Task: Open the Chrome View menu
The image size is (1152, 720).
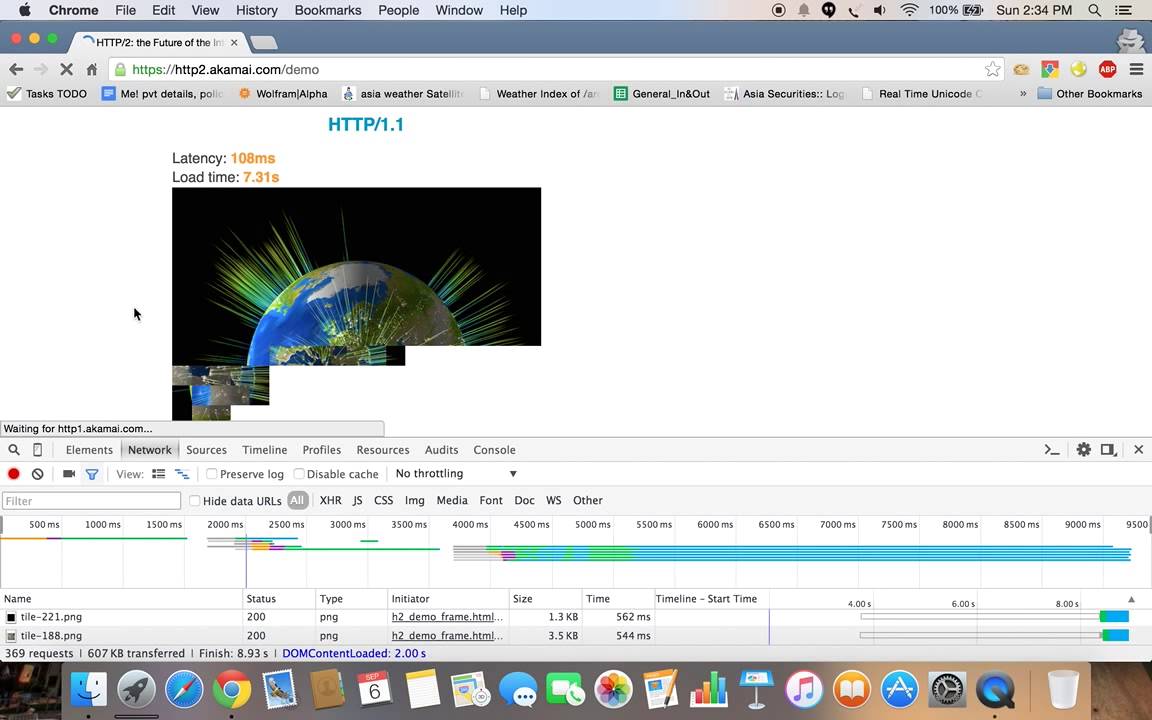Action: [205, 10]
